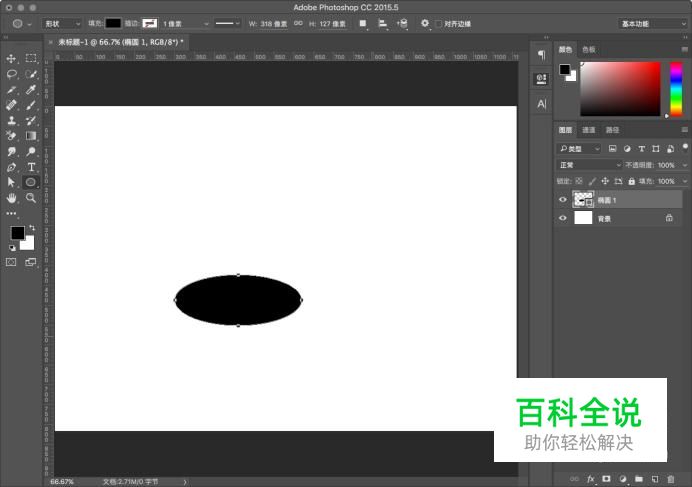The width and height of the screenshot is (692, 487).
Task: Click the layer style fx icon
Action: 591,479
